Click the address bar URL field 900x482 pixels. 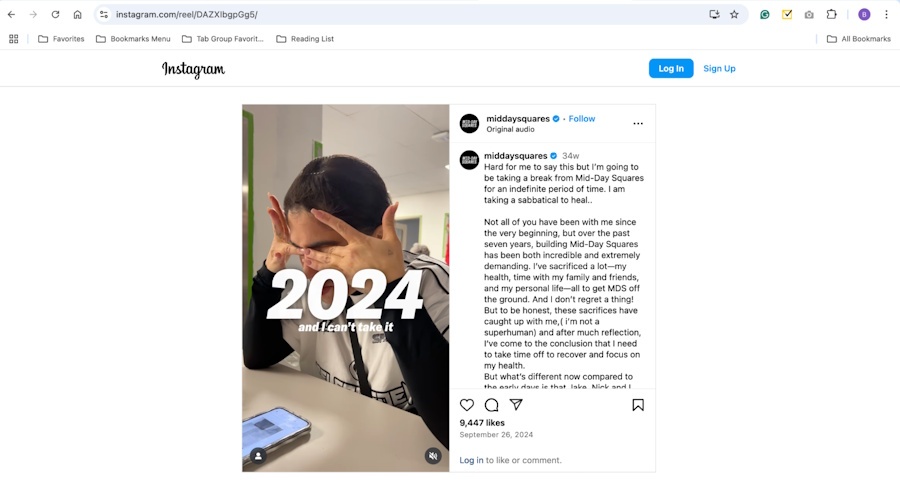pyautogui.click(x=402, y=14)
